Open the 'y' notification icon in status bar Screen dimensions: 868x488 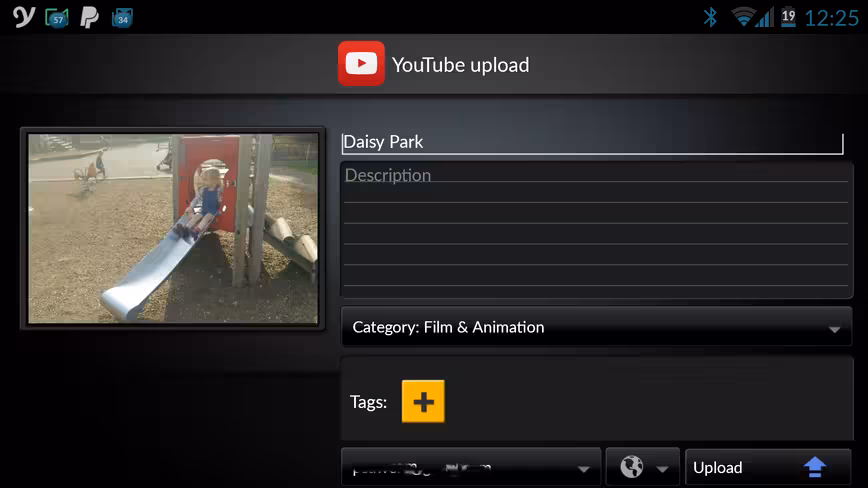[24, 17]
